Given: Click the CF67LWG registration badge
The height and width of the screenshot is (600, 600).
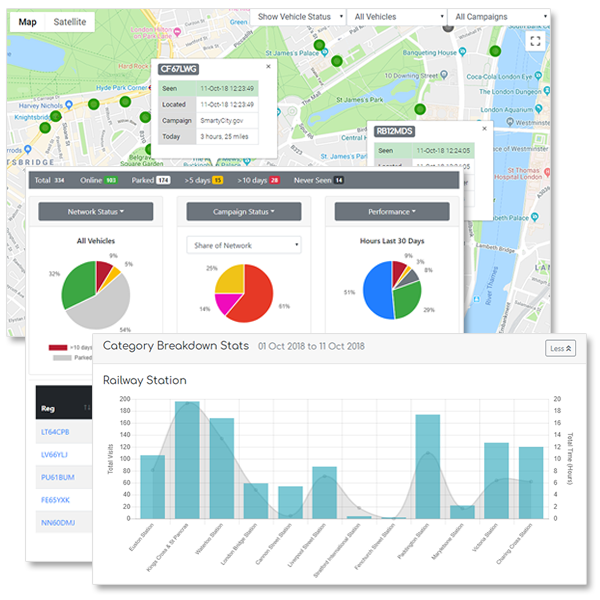Looking at the screenshot, I should (x=178, y=69).
